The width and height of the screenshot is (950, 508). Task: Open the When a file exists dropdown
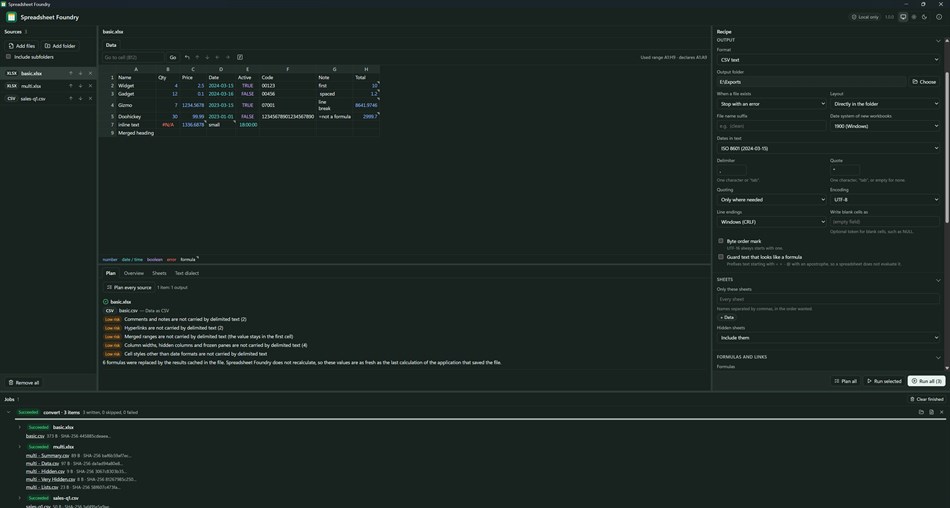click(x=771, y=104)
